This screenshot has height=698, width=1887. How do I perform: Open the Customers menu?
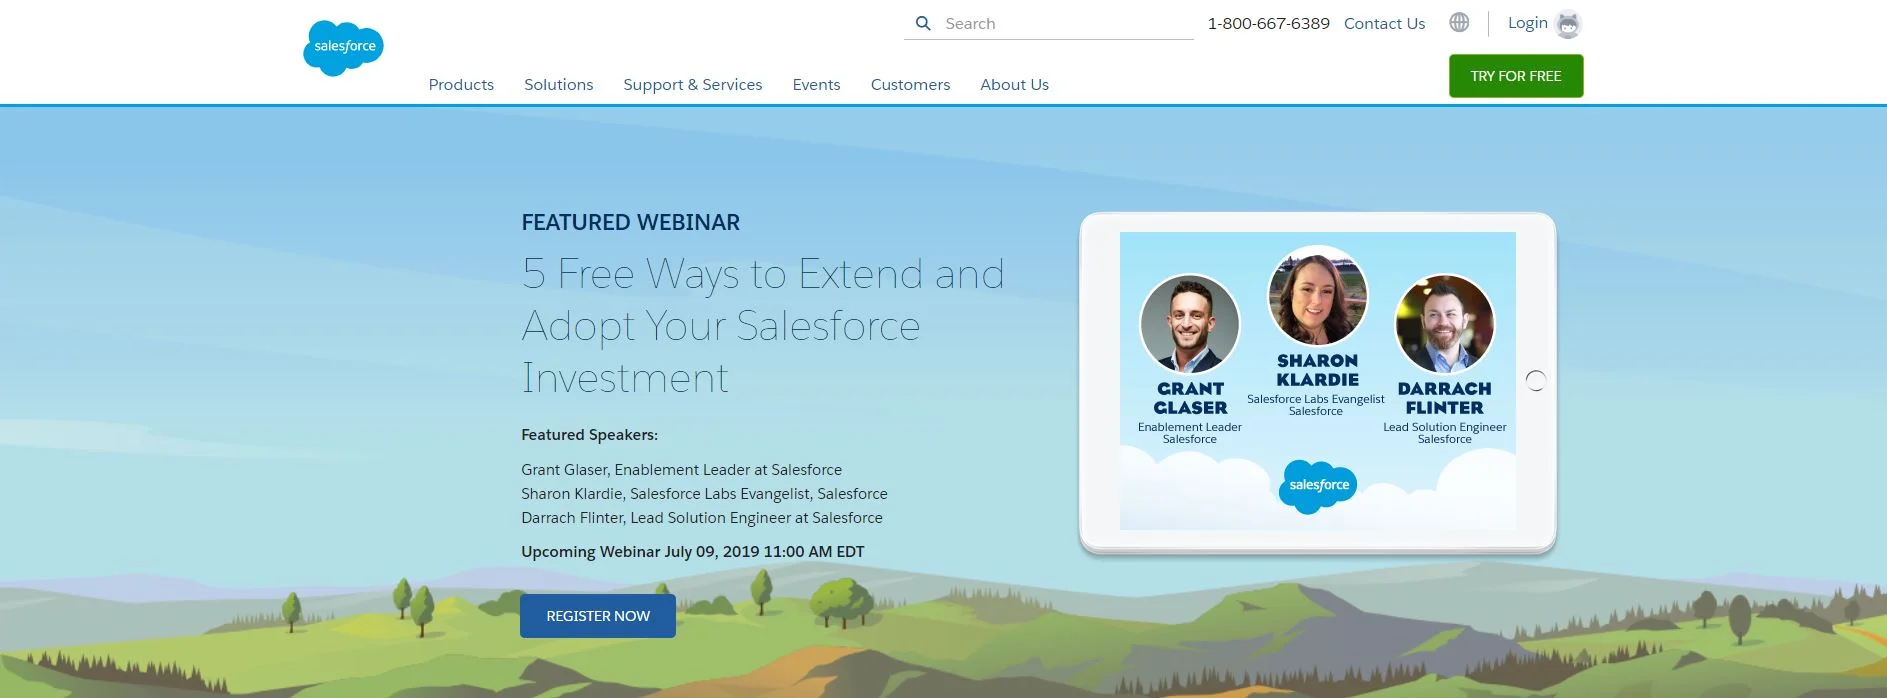[x=910, y=85]
